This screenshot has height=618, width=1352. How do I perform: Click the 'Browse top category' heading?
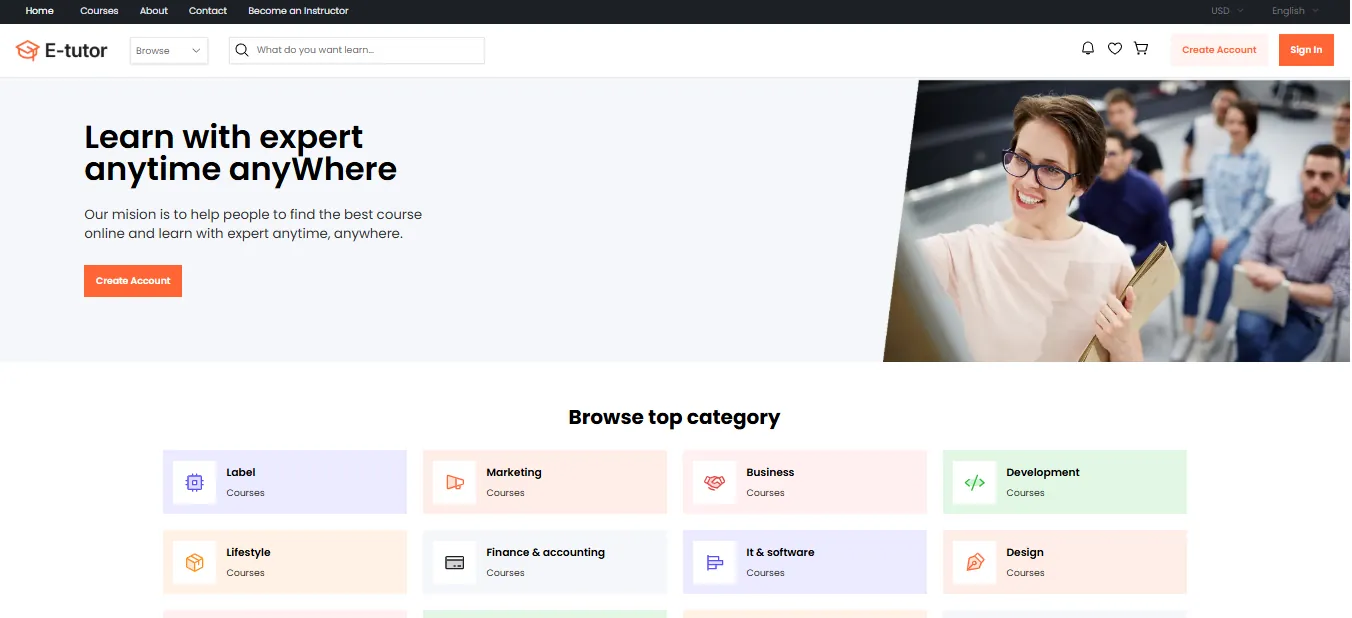pos(675,417)
